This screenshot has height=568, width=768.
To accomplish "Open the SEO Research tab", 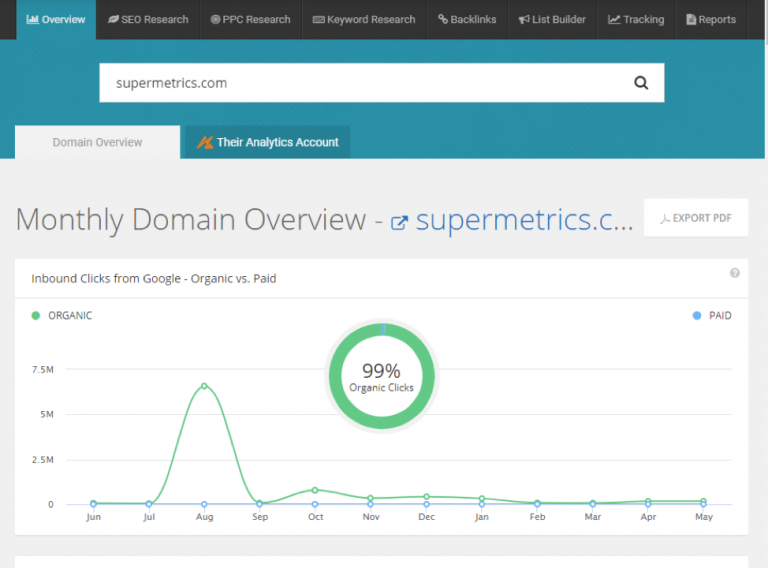I will (148, 20).
